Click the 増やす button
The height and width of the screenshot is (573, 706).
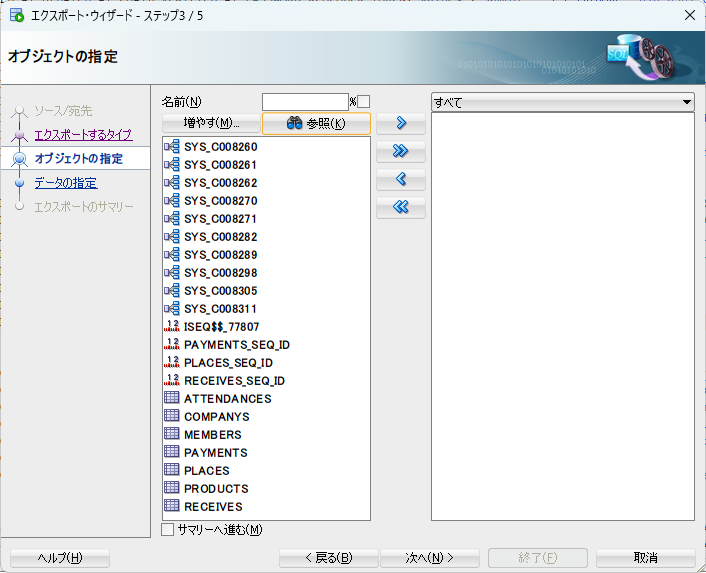pos(211,124)
